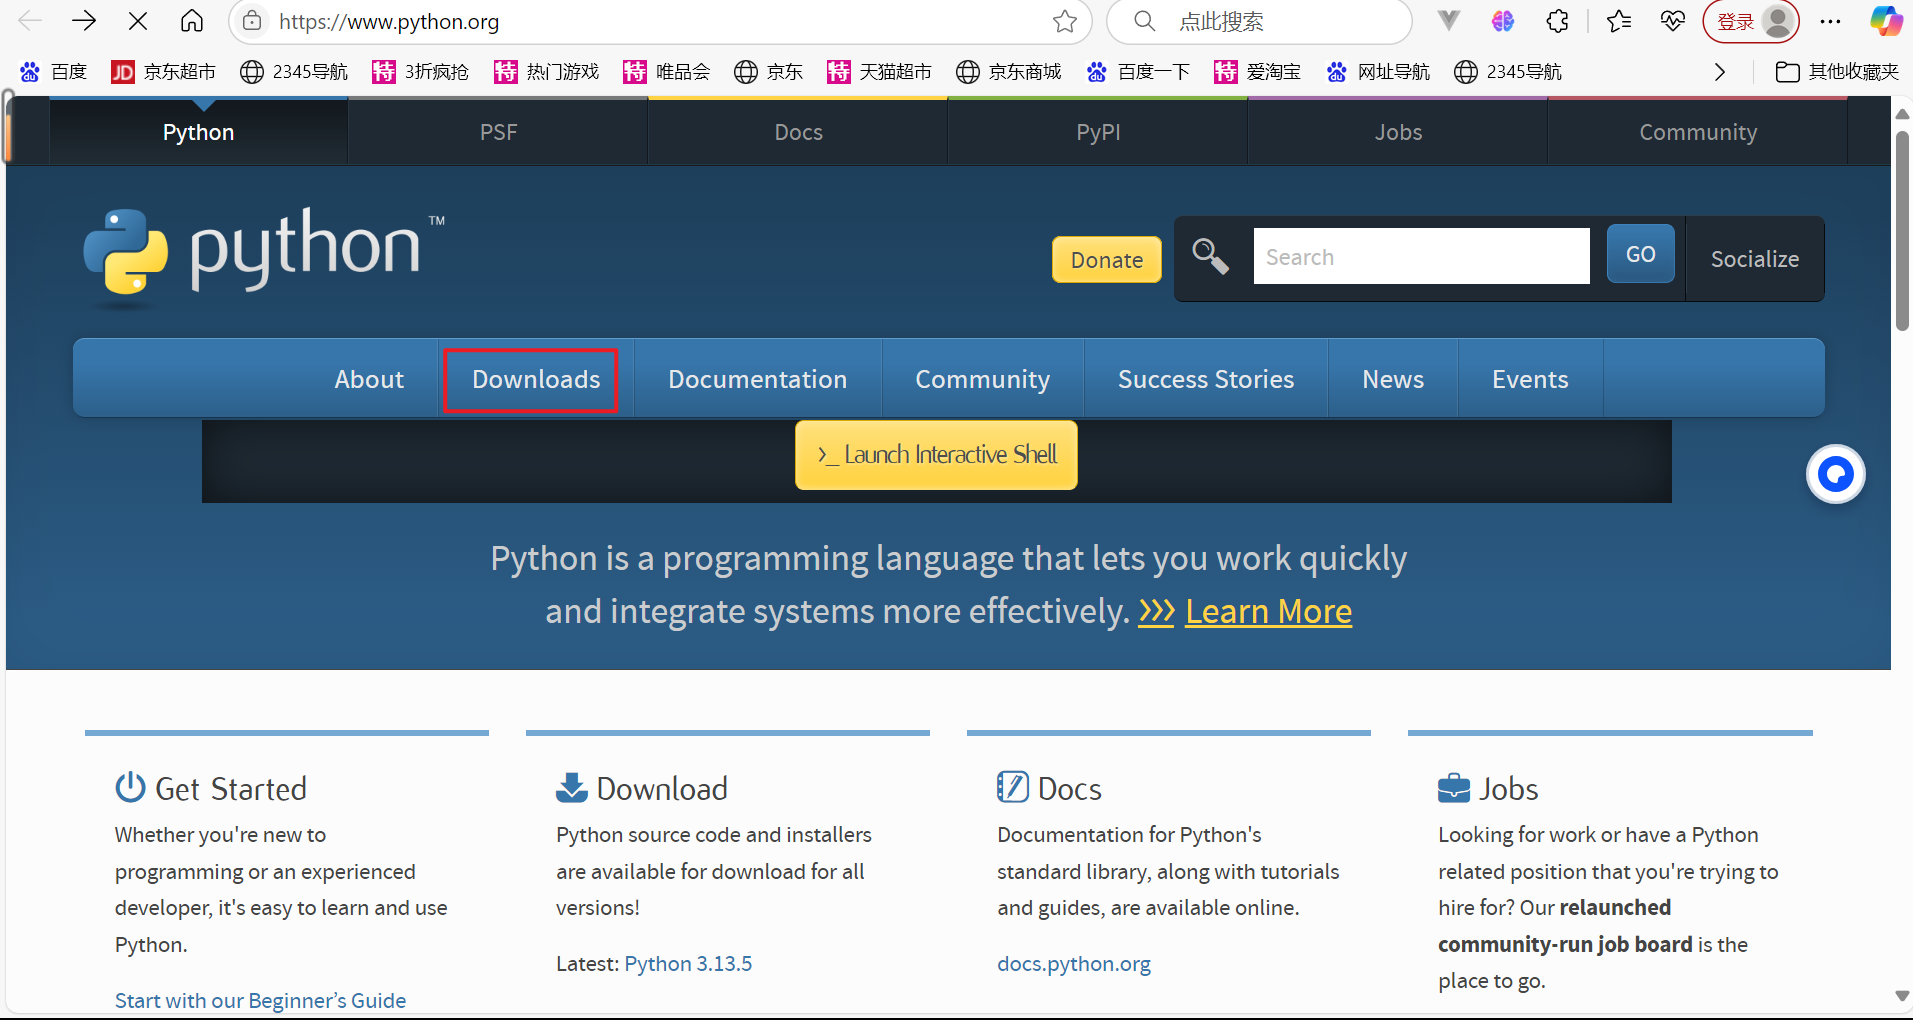Select the Python top tab
Screen dimensions: 1913x1020
198,132
